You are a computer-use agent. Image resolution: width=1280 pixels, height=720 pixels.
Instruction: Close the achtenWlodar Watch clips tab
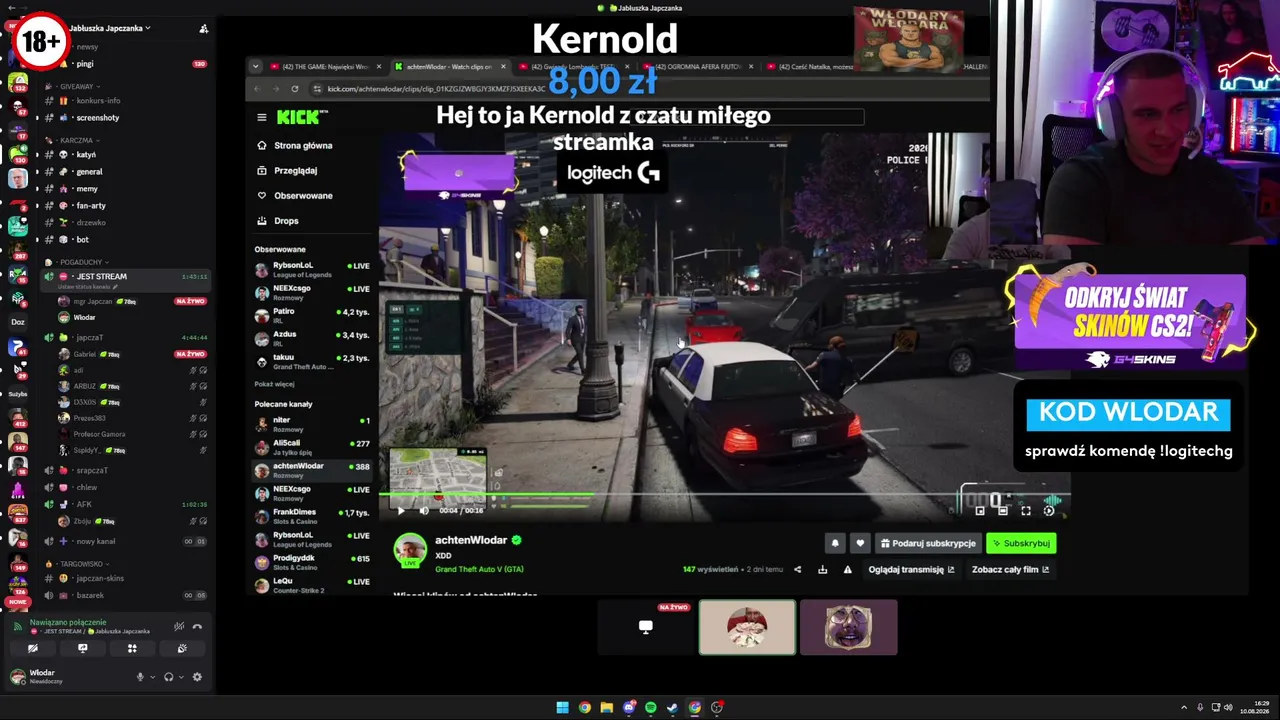click(x=503, y=67)
